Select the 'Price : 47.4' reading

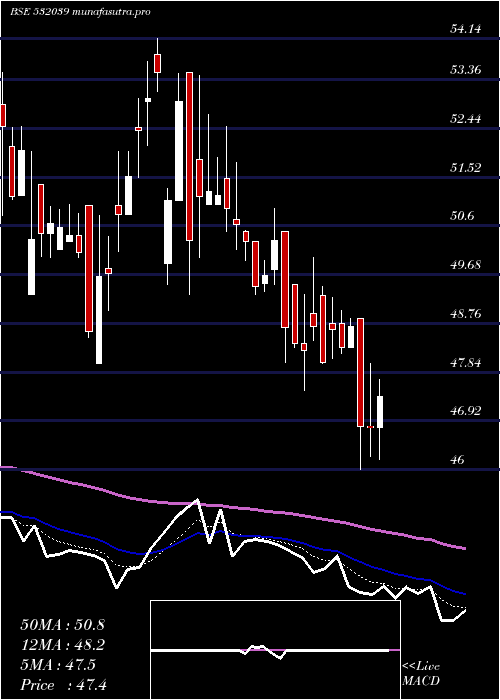pos(63,685)
